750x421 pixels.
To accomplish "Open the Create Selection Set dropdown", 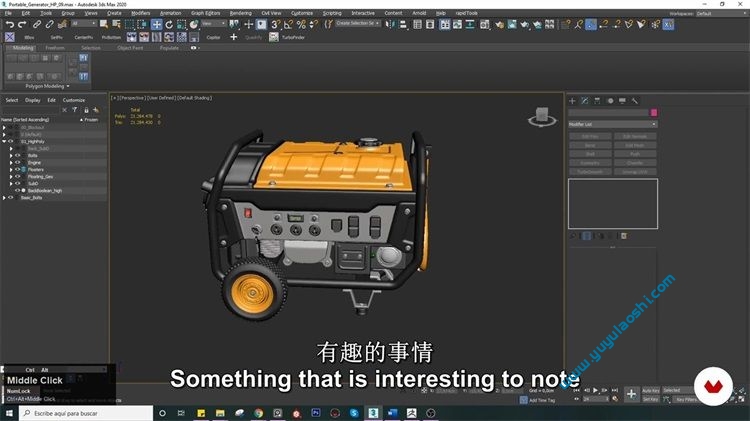I will click(x=358, y=23).
